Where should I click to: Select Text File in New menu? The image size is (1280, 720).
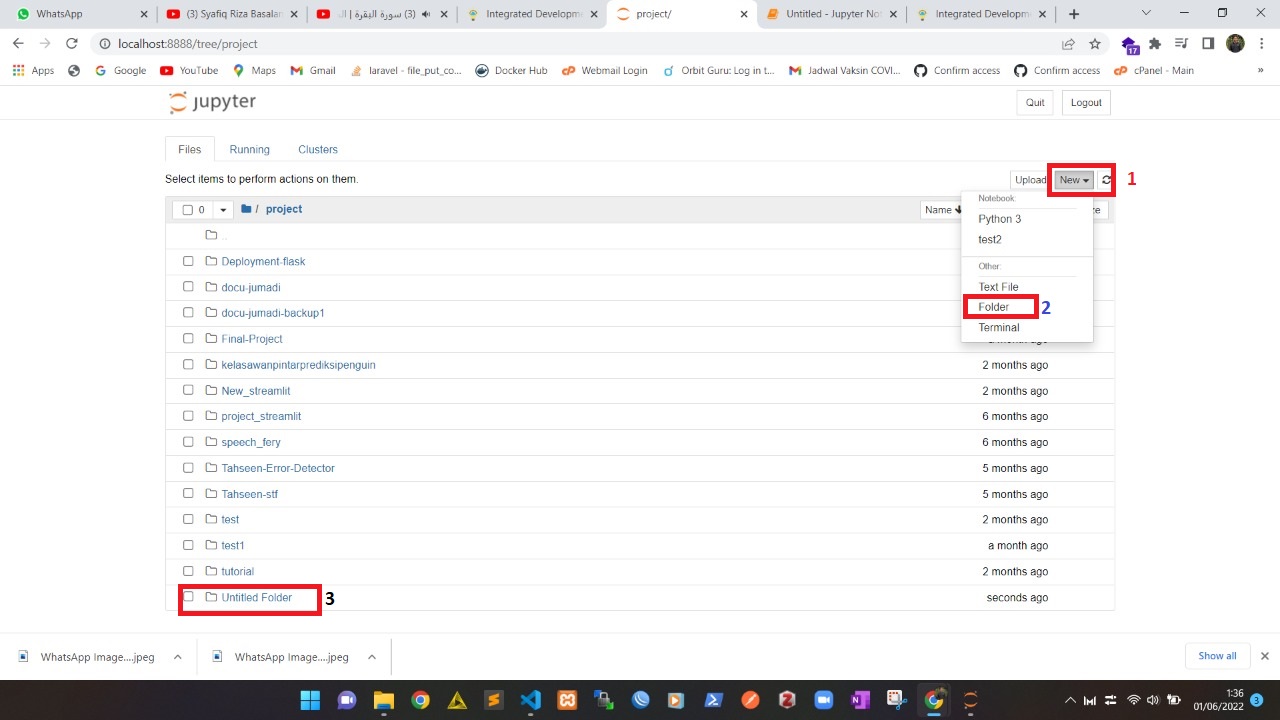click(998, 287)
